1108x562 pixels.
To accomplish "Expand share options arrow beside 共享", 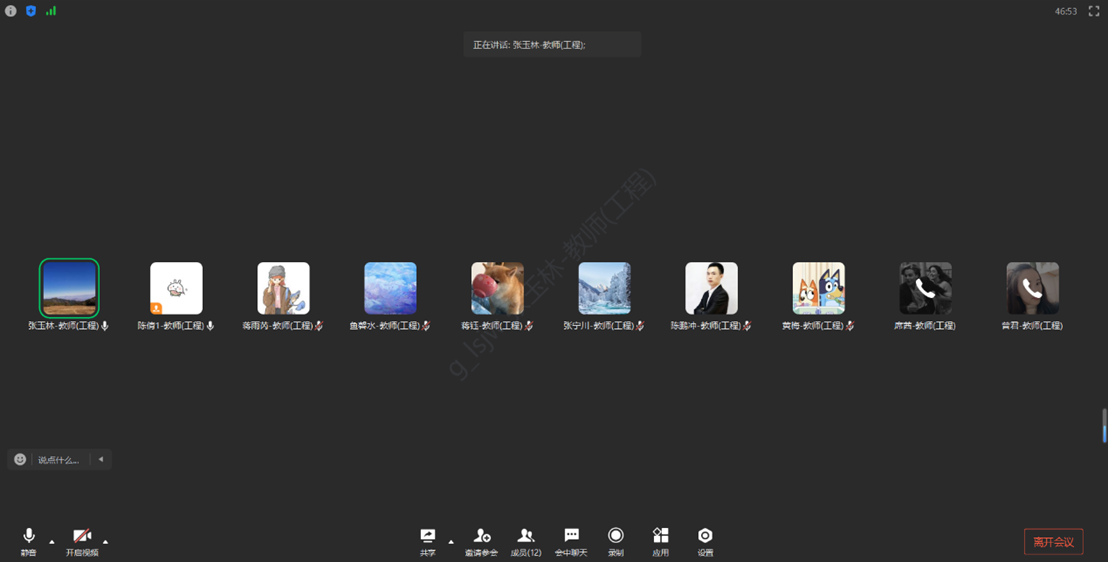I will tap(451, 542).
